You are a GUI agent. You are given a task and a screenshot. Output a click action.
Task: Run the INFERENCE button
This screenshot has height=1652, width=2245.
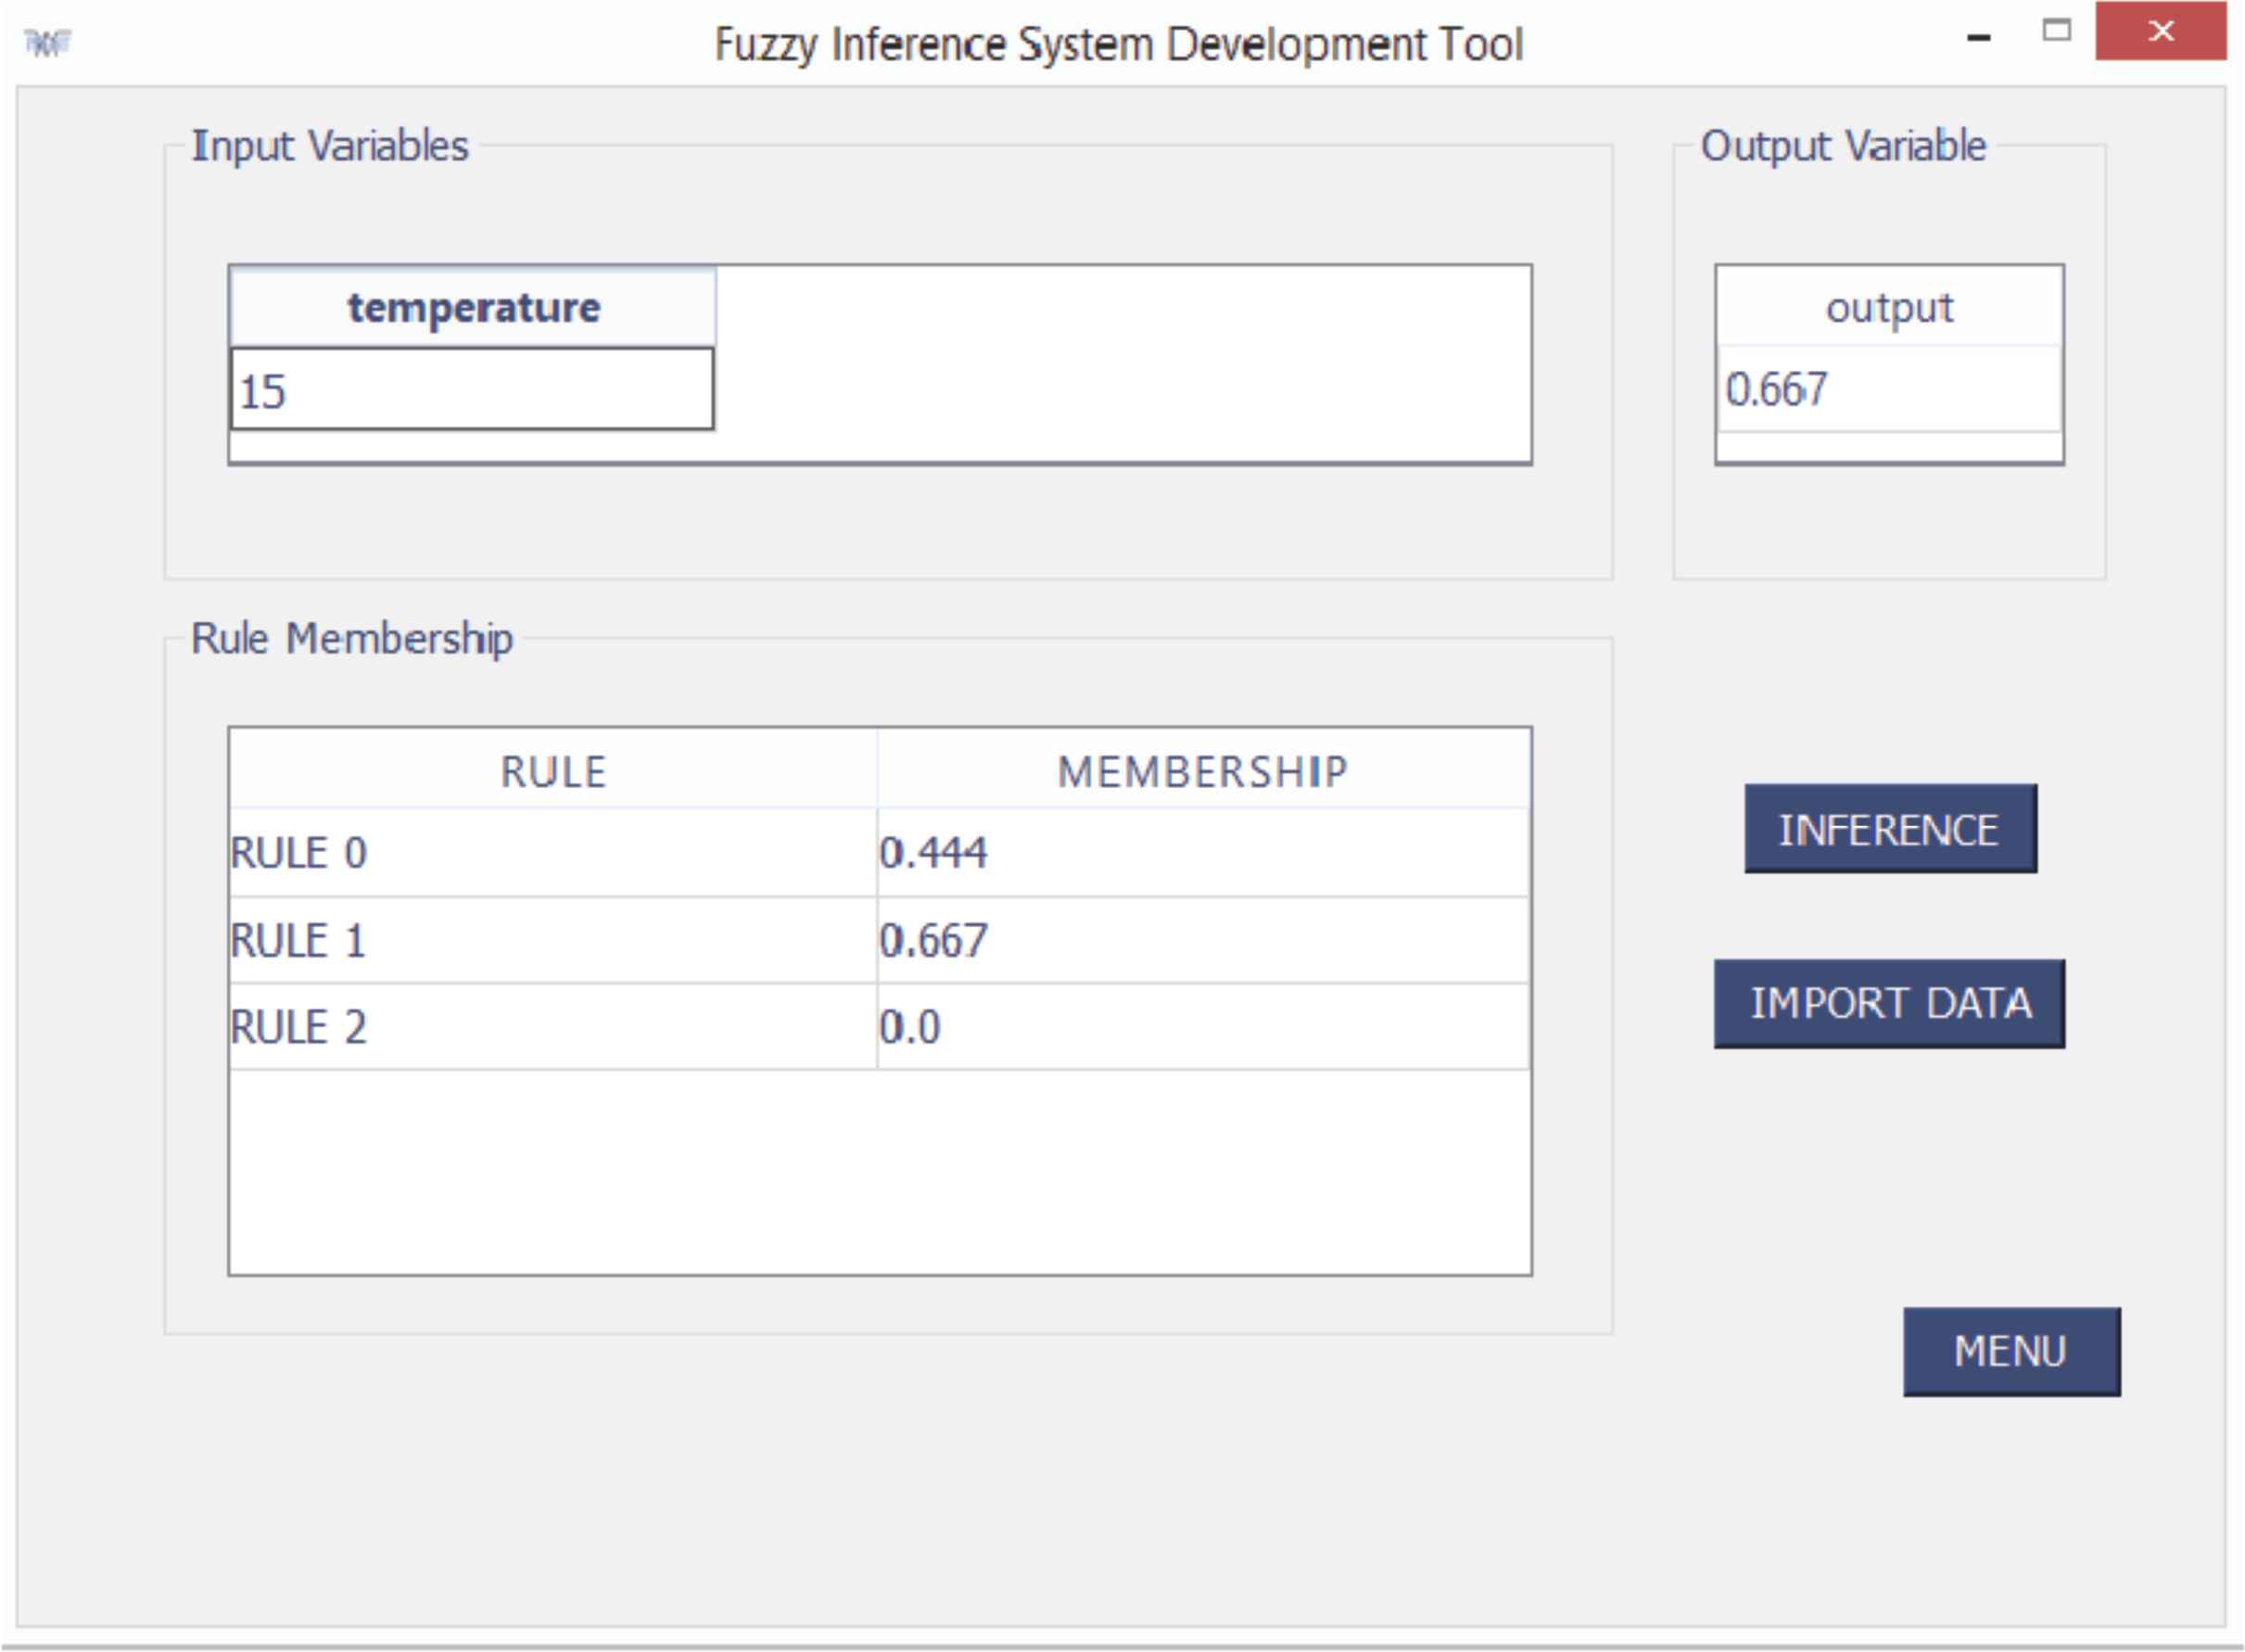tap(1889, 829)
